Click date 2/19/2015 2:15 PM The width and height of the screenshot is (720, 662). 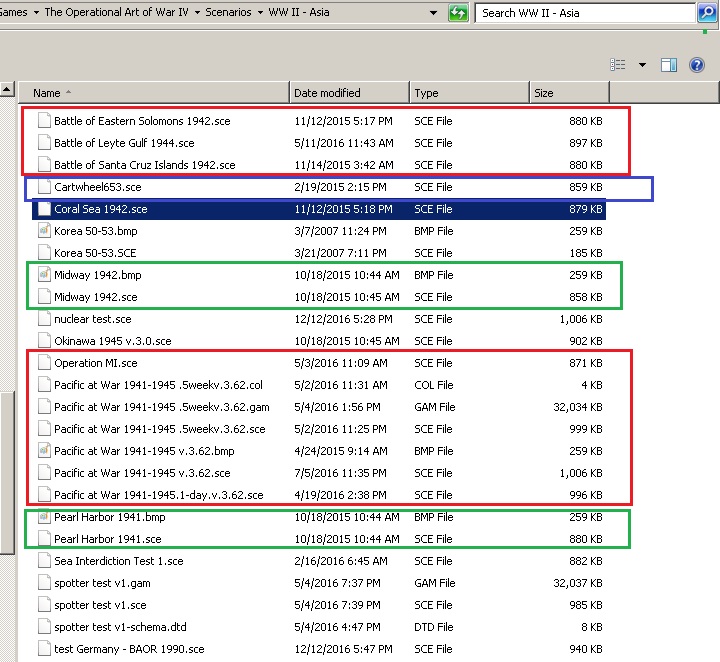[x=340, y=187]
